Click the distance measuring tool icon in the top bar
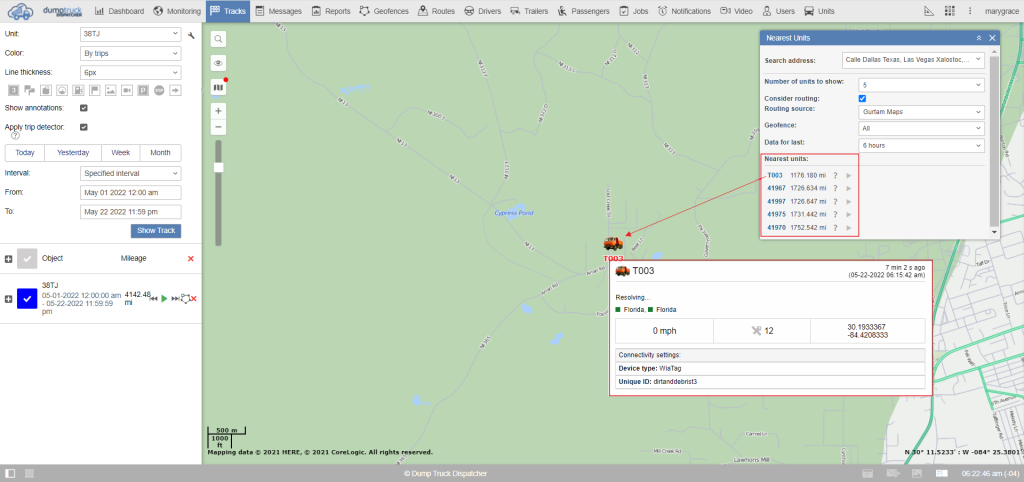The image size is (1024, 482). click(929, 12)
